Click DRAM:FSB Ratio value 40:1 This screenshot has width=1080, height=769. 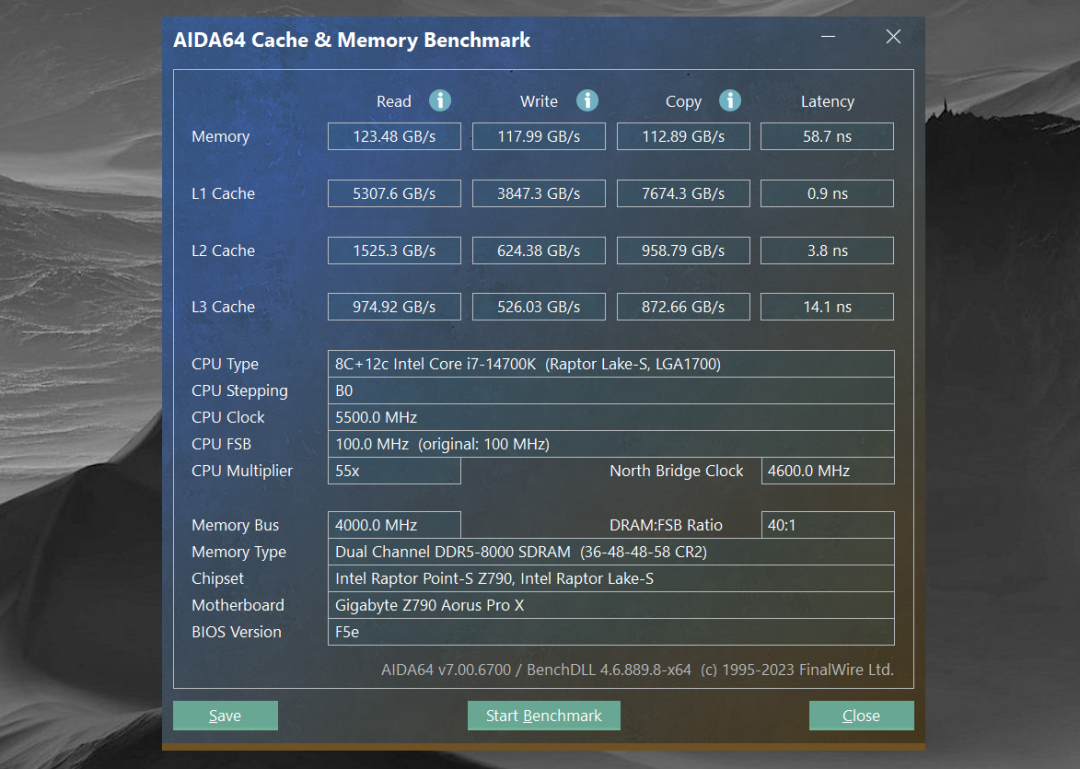(x=827, y=525)
